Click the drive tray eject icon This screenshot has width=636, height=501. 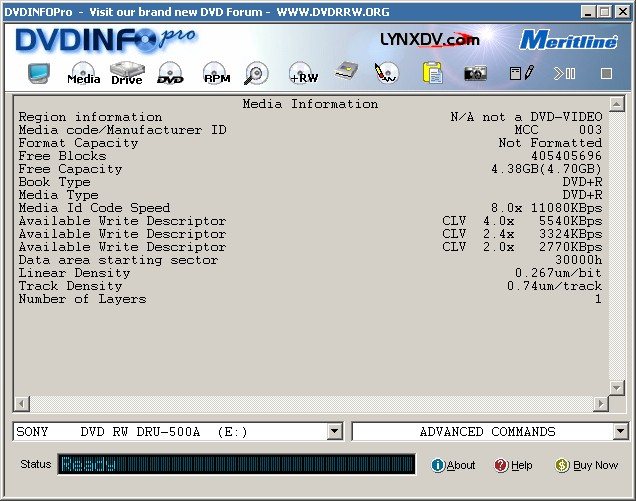(346, 72)
